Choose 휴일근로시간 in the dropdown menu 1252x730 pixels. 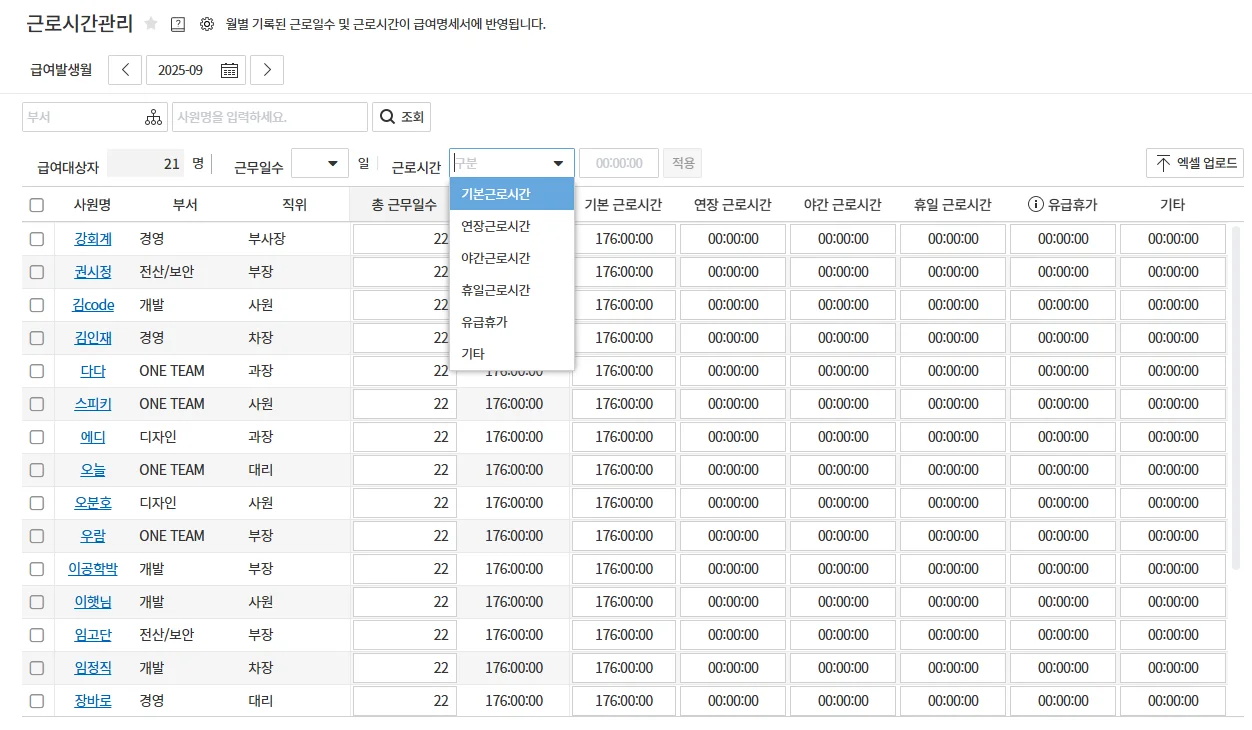[498, 290]
